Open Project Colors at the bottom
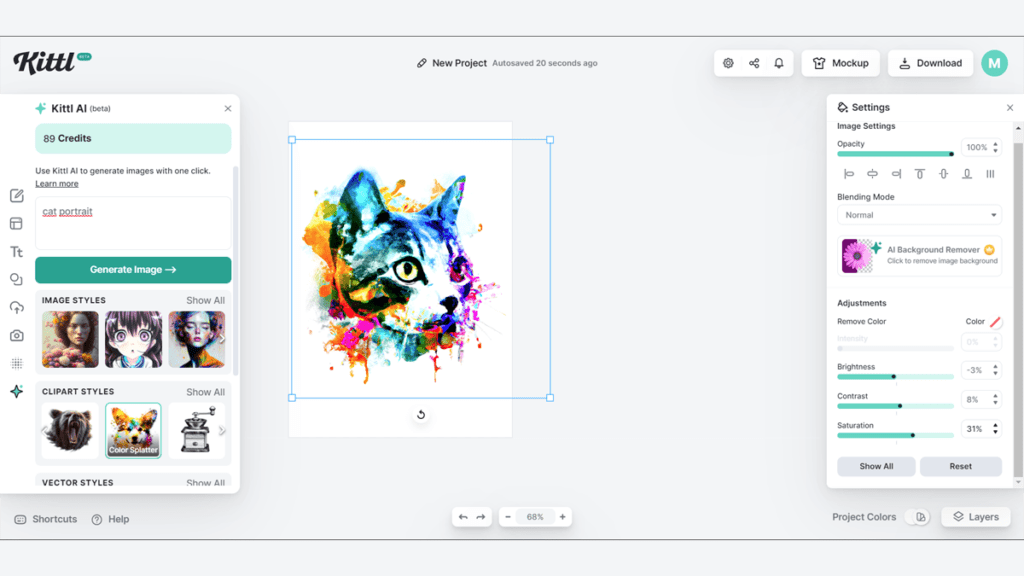Screen dimensions: 1024x576 coord(863,517)
